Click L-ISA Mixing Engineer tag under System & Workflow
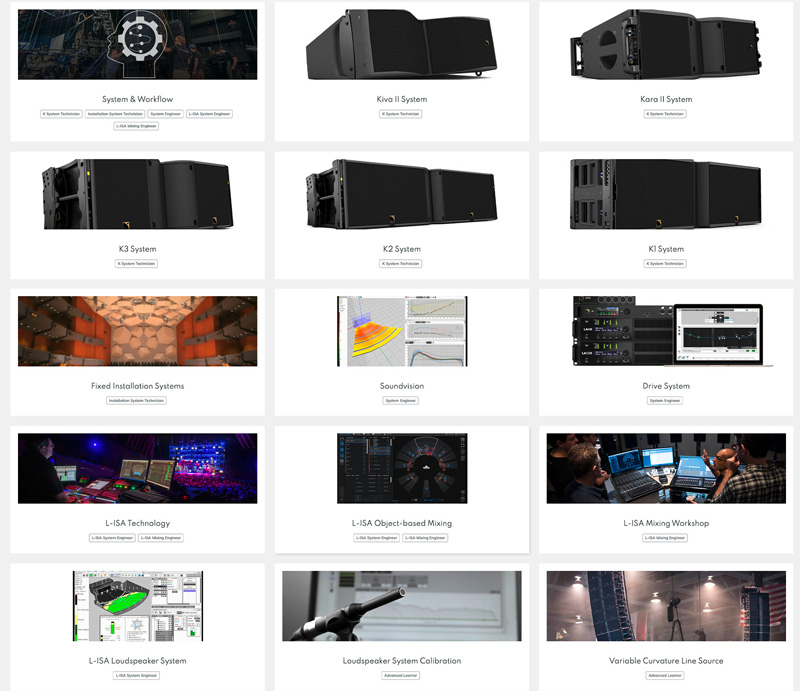 coord(136,126)
